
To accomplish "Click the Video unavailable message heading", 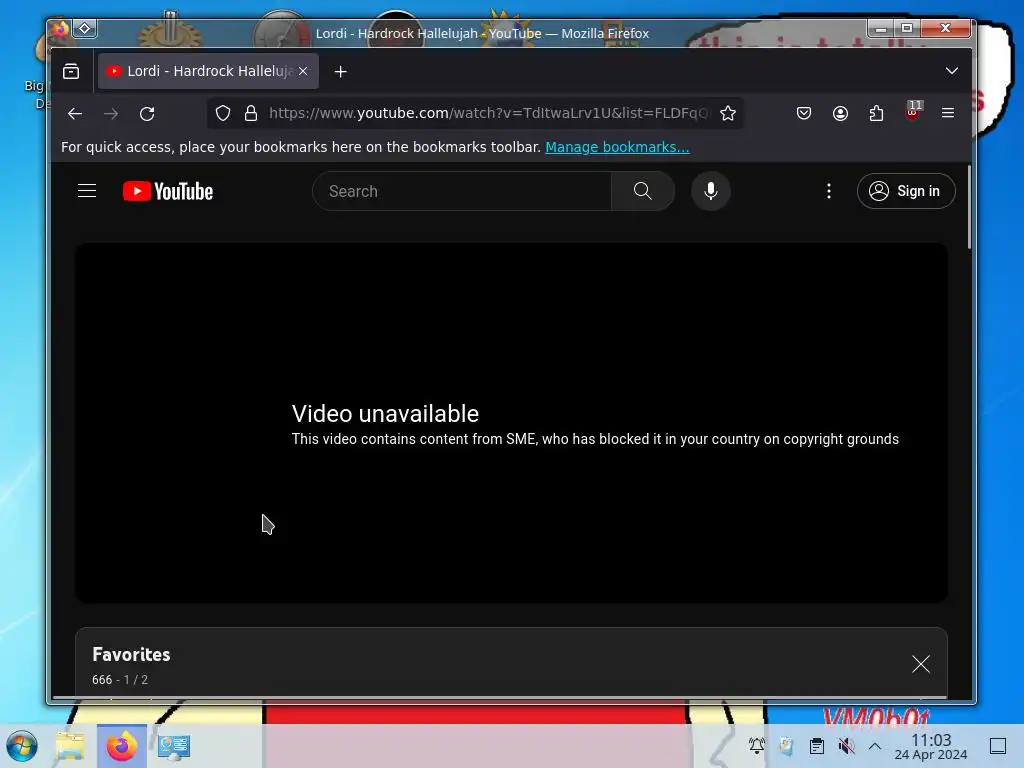I will click(x=385, y=413).
